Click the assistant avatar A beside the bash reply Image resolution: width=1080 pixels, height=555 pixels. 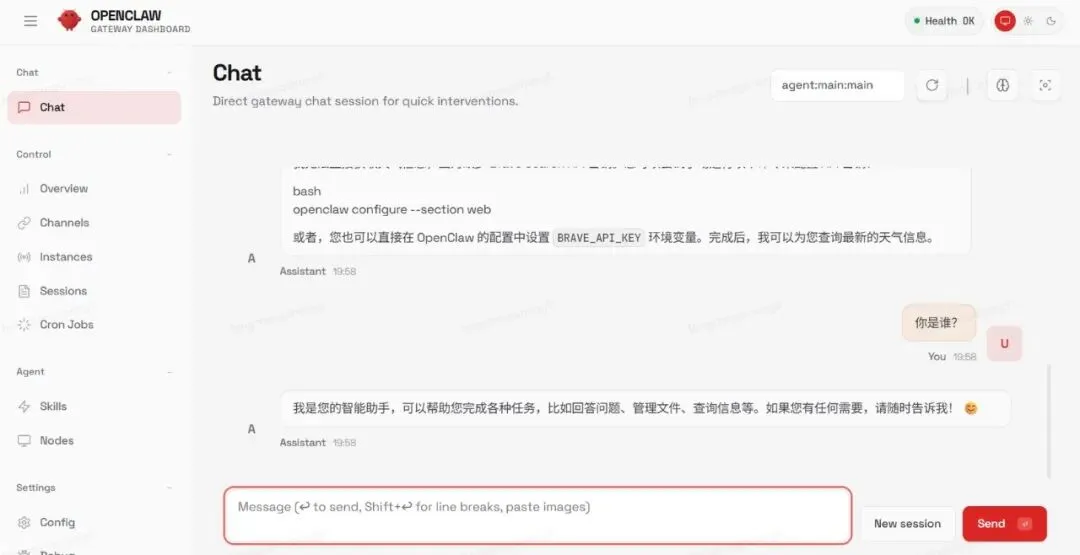251,258
